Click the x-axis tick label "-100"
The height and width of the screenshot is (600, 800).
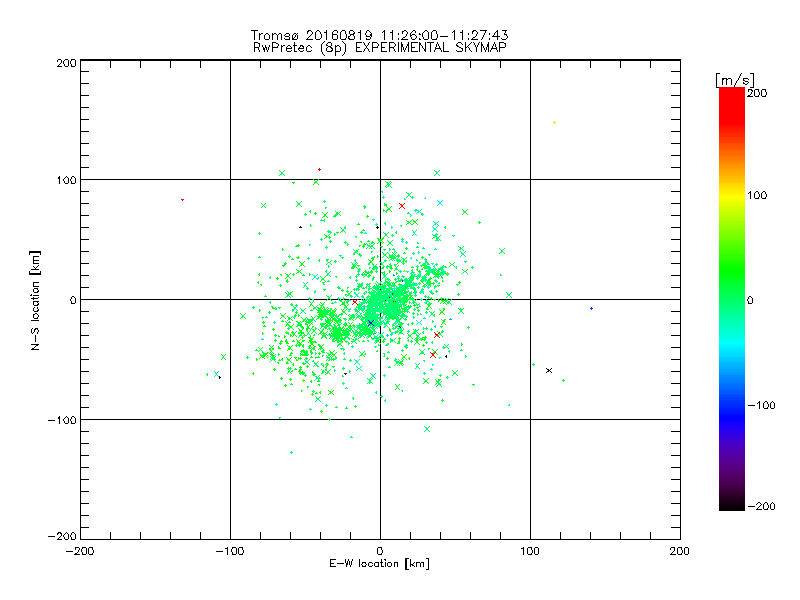(230, 551)
